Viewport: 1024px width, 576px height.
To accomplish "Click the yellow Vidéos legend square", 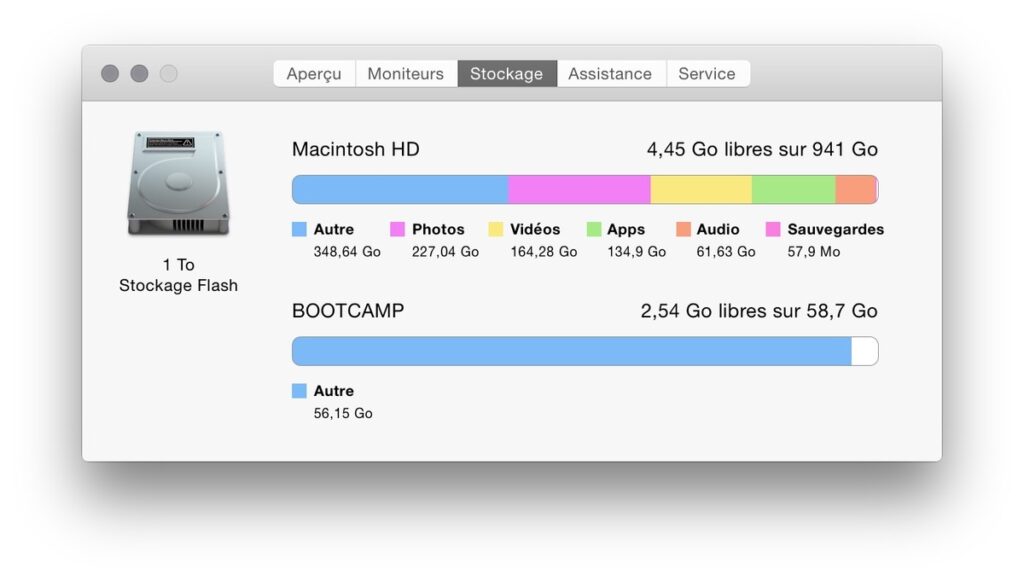I will (x=496, y=229).
